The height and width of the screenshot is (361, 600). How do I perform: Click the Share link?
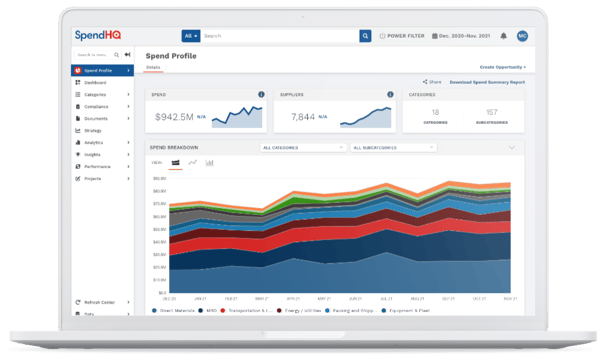(x=432, y=82)
